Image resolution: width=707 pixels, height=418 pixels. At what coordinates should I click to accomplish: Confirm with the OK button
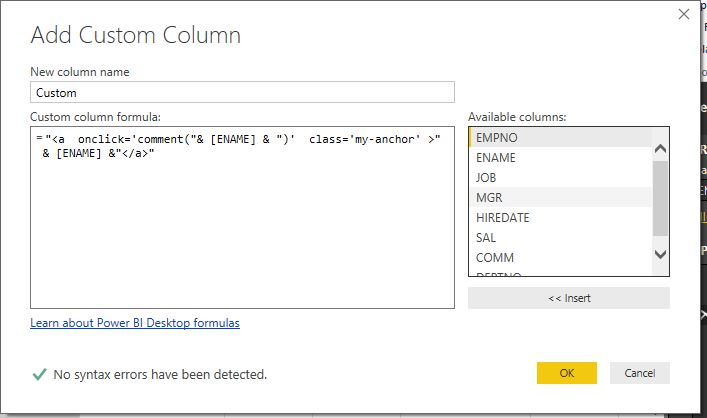pyautogui.click(x=567, y=373)
